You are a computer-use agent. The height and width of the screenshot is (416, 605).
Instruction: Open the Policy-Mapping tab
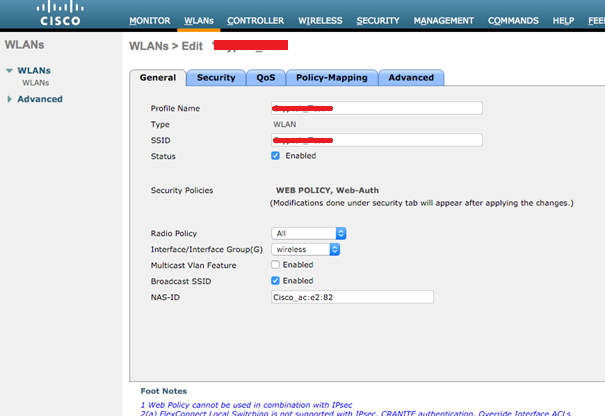332,78
